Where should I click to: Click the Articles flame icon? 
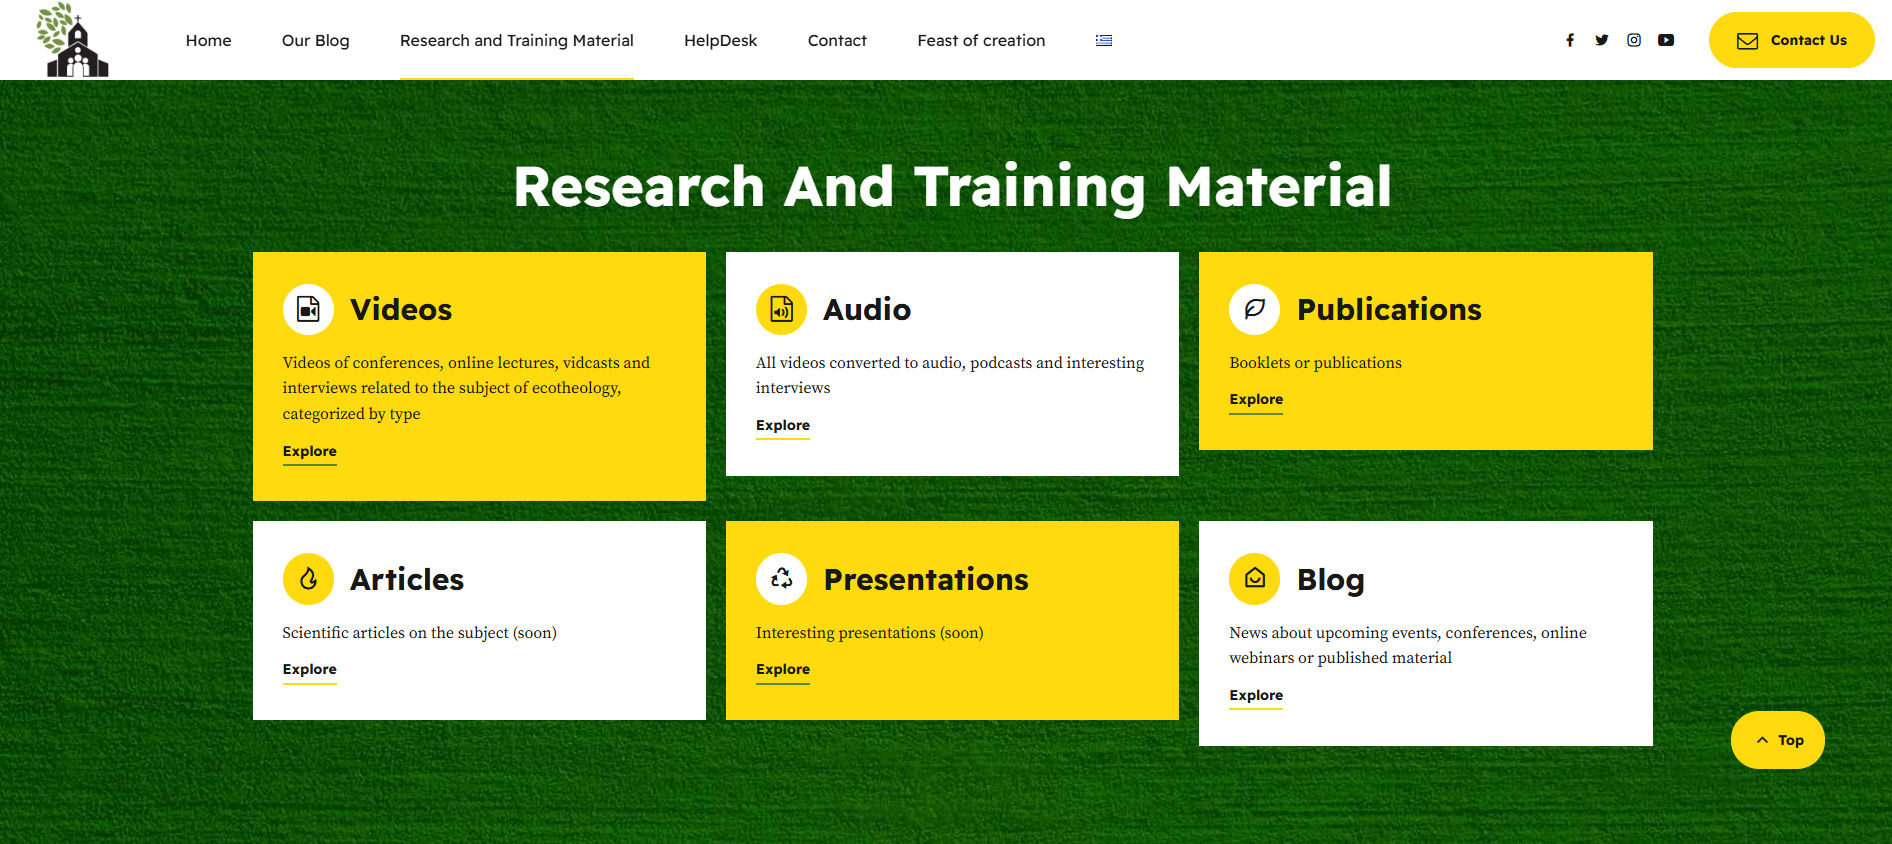pyautogui.click(x=309, y=579)
